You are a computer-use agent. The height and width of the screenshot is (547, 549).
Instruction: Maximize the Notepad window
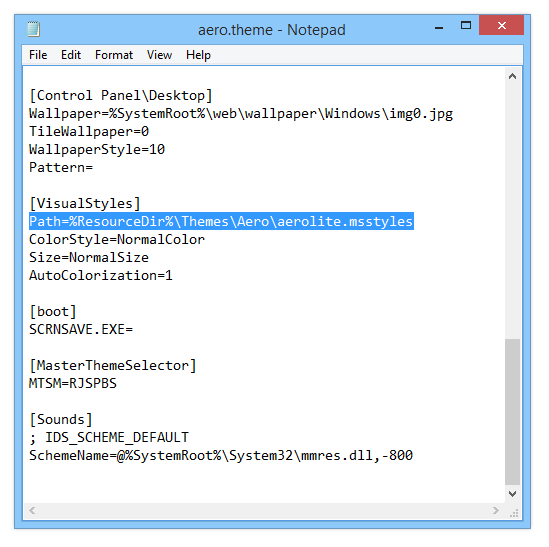pyautogui.click(x=466, y=25)
